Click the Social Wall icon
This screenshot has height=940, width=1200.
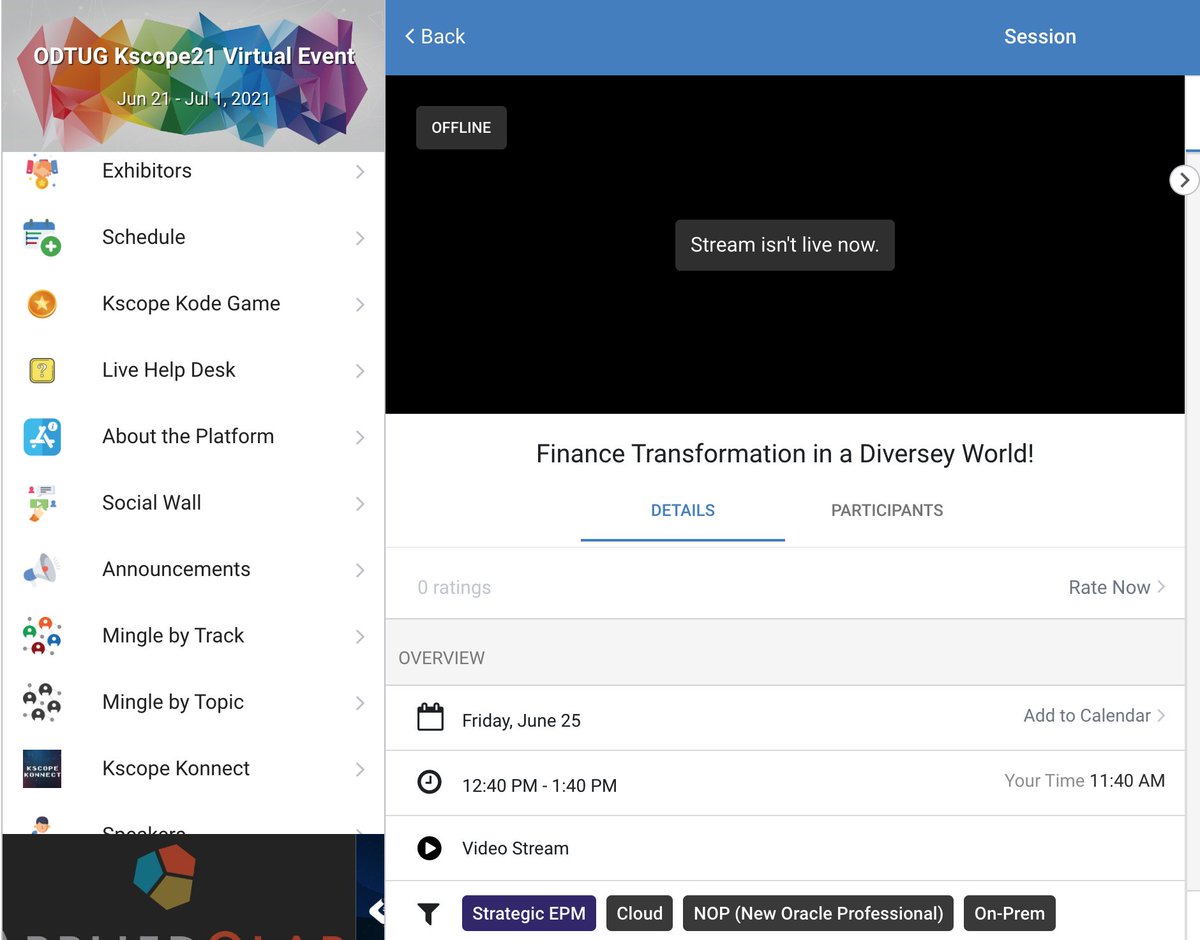click(42, 503)
